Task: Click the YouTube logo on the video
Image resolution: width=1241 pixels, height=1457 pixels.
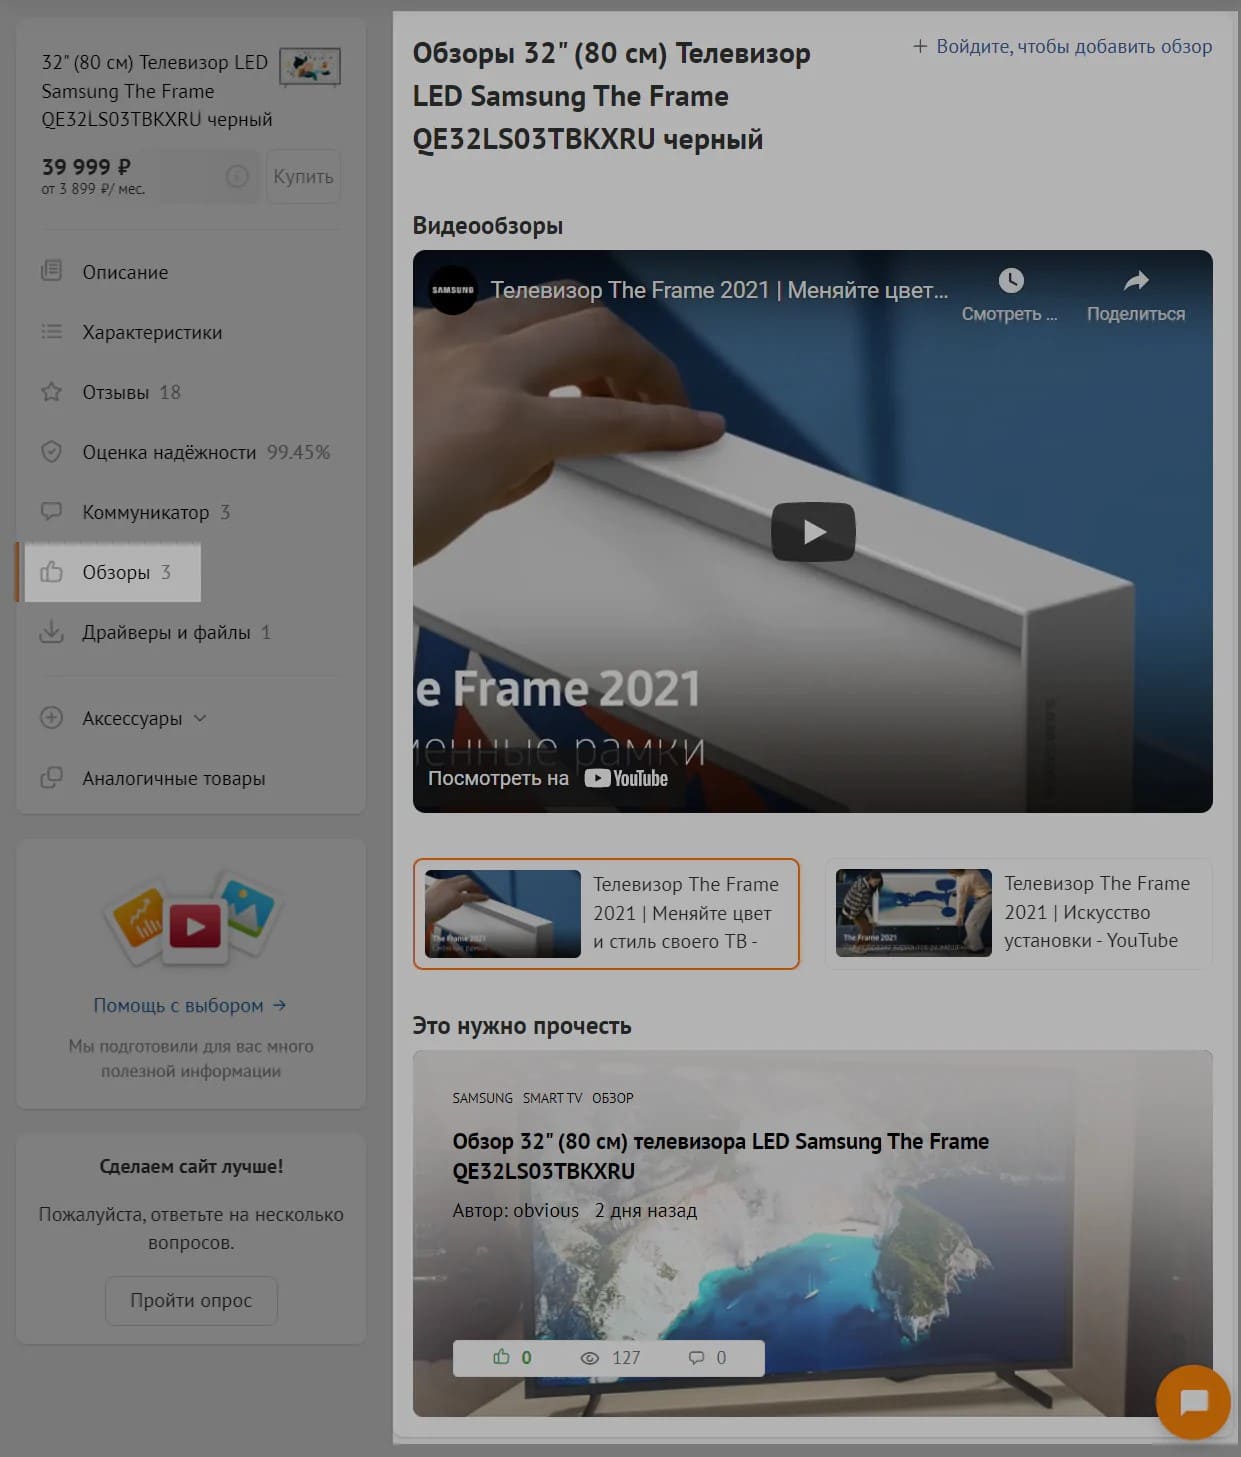Action: pos(626,778)
